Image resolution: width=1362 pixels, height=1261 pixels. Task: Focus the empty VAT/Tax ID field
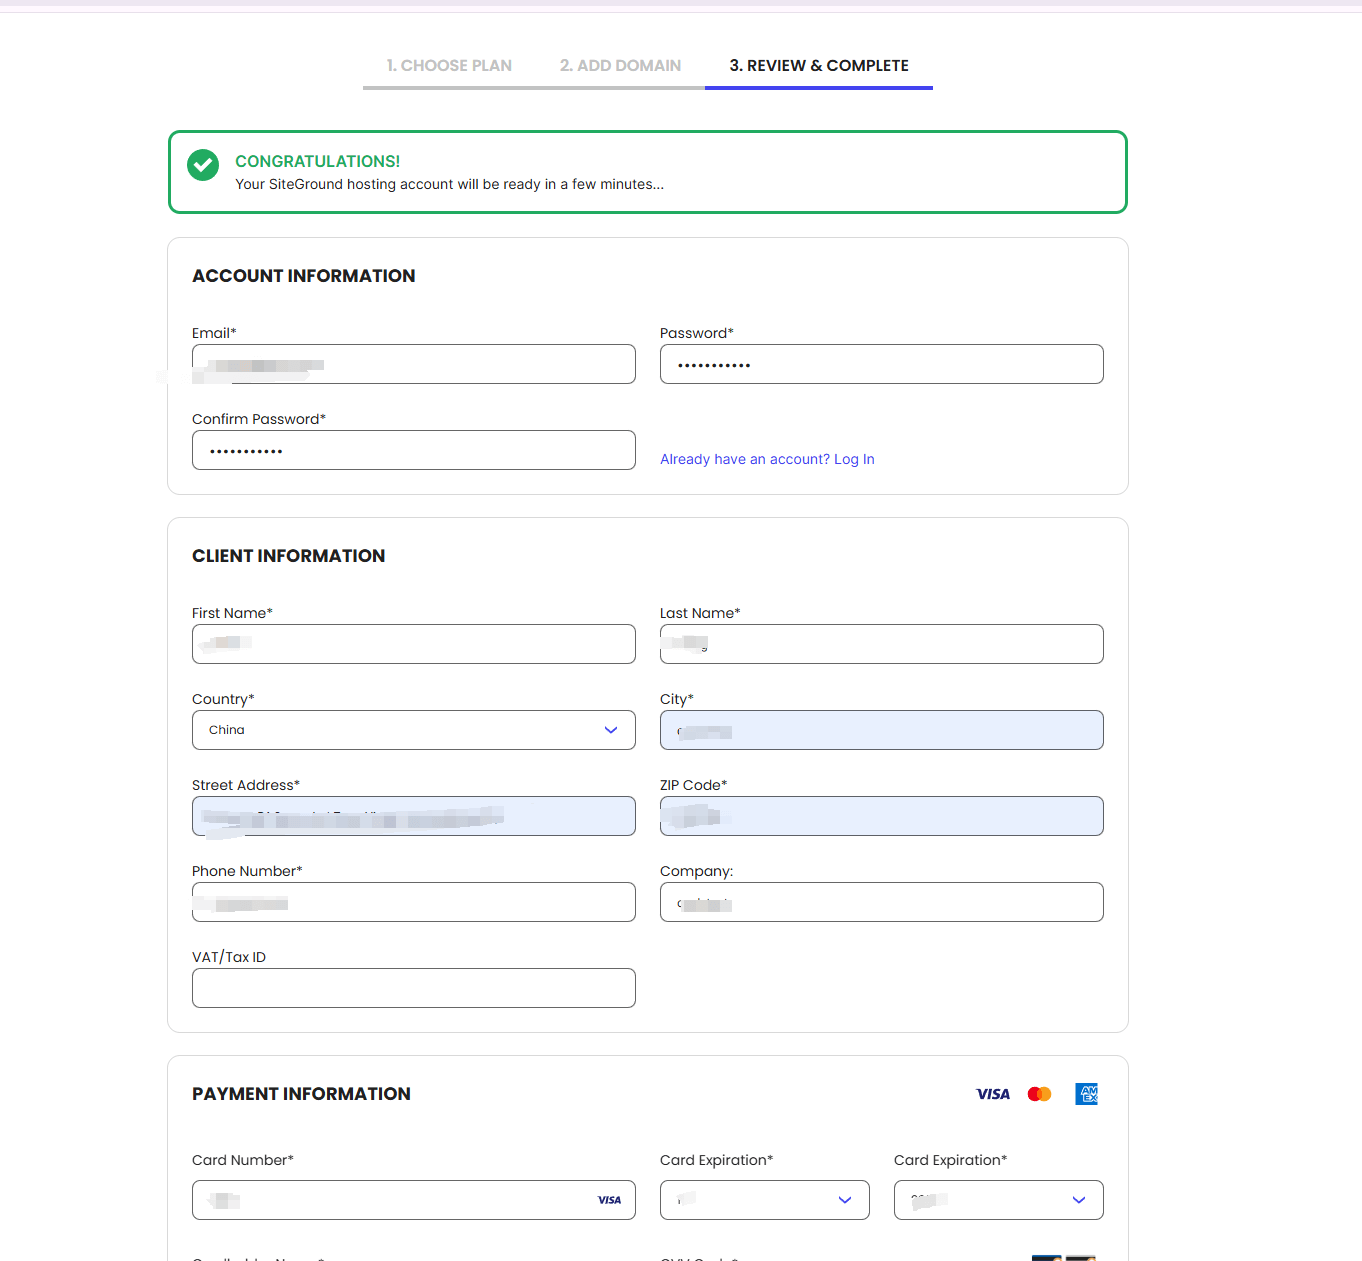tap(414, 988)
